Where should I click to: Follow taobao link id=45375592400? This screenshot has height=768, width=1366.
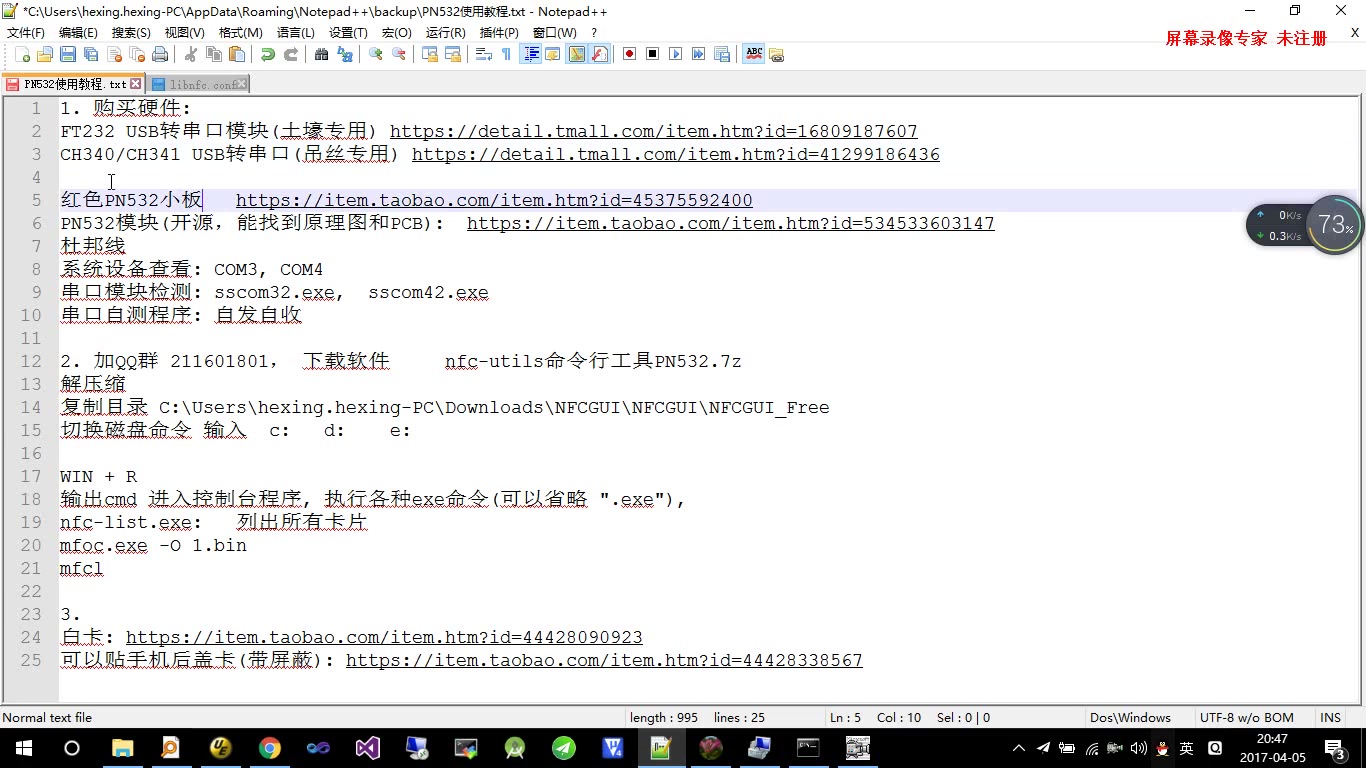click(x=494, y=200)
